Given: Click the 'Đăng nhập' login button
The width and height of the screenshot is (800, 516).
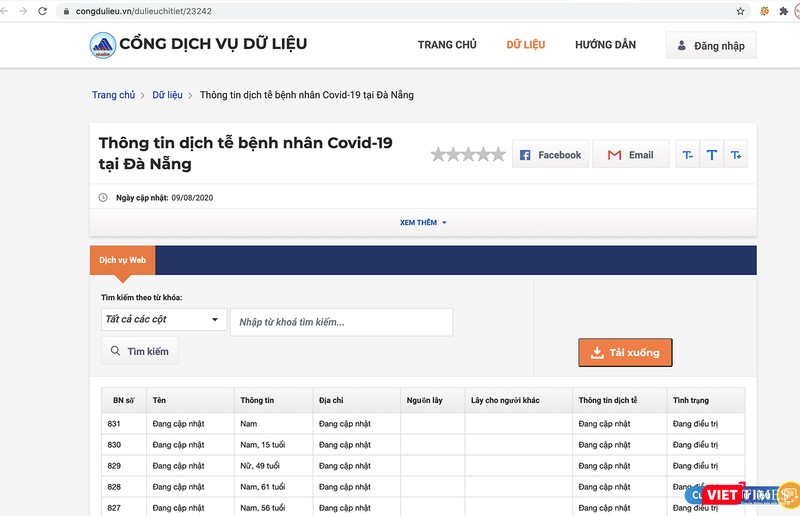Looking at the screenshot, I should pyautogui.click(x=711, y=46).
